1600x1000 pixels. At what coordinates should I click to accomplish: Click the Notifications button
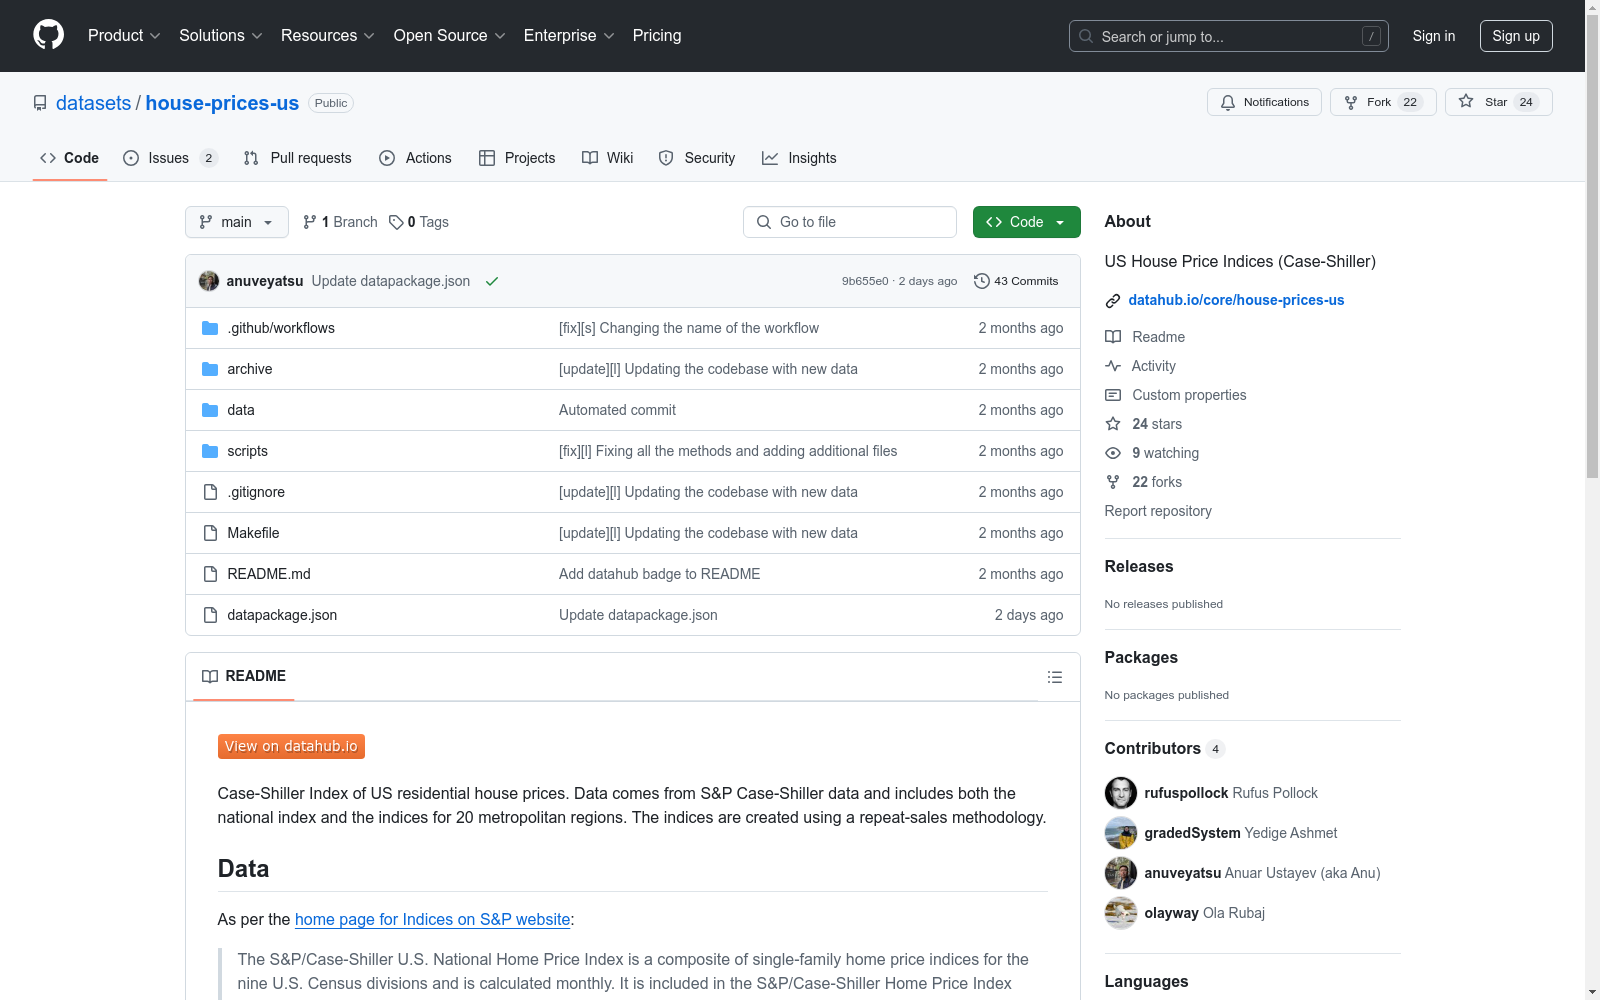tap(1265, 102)
